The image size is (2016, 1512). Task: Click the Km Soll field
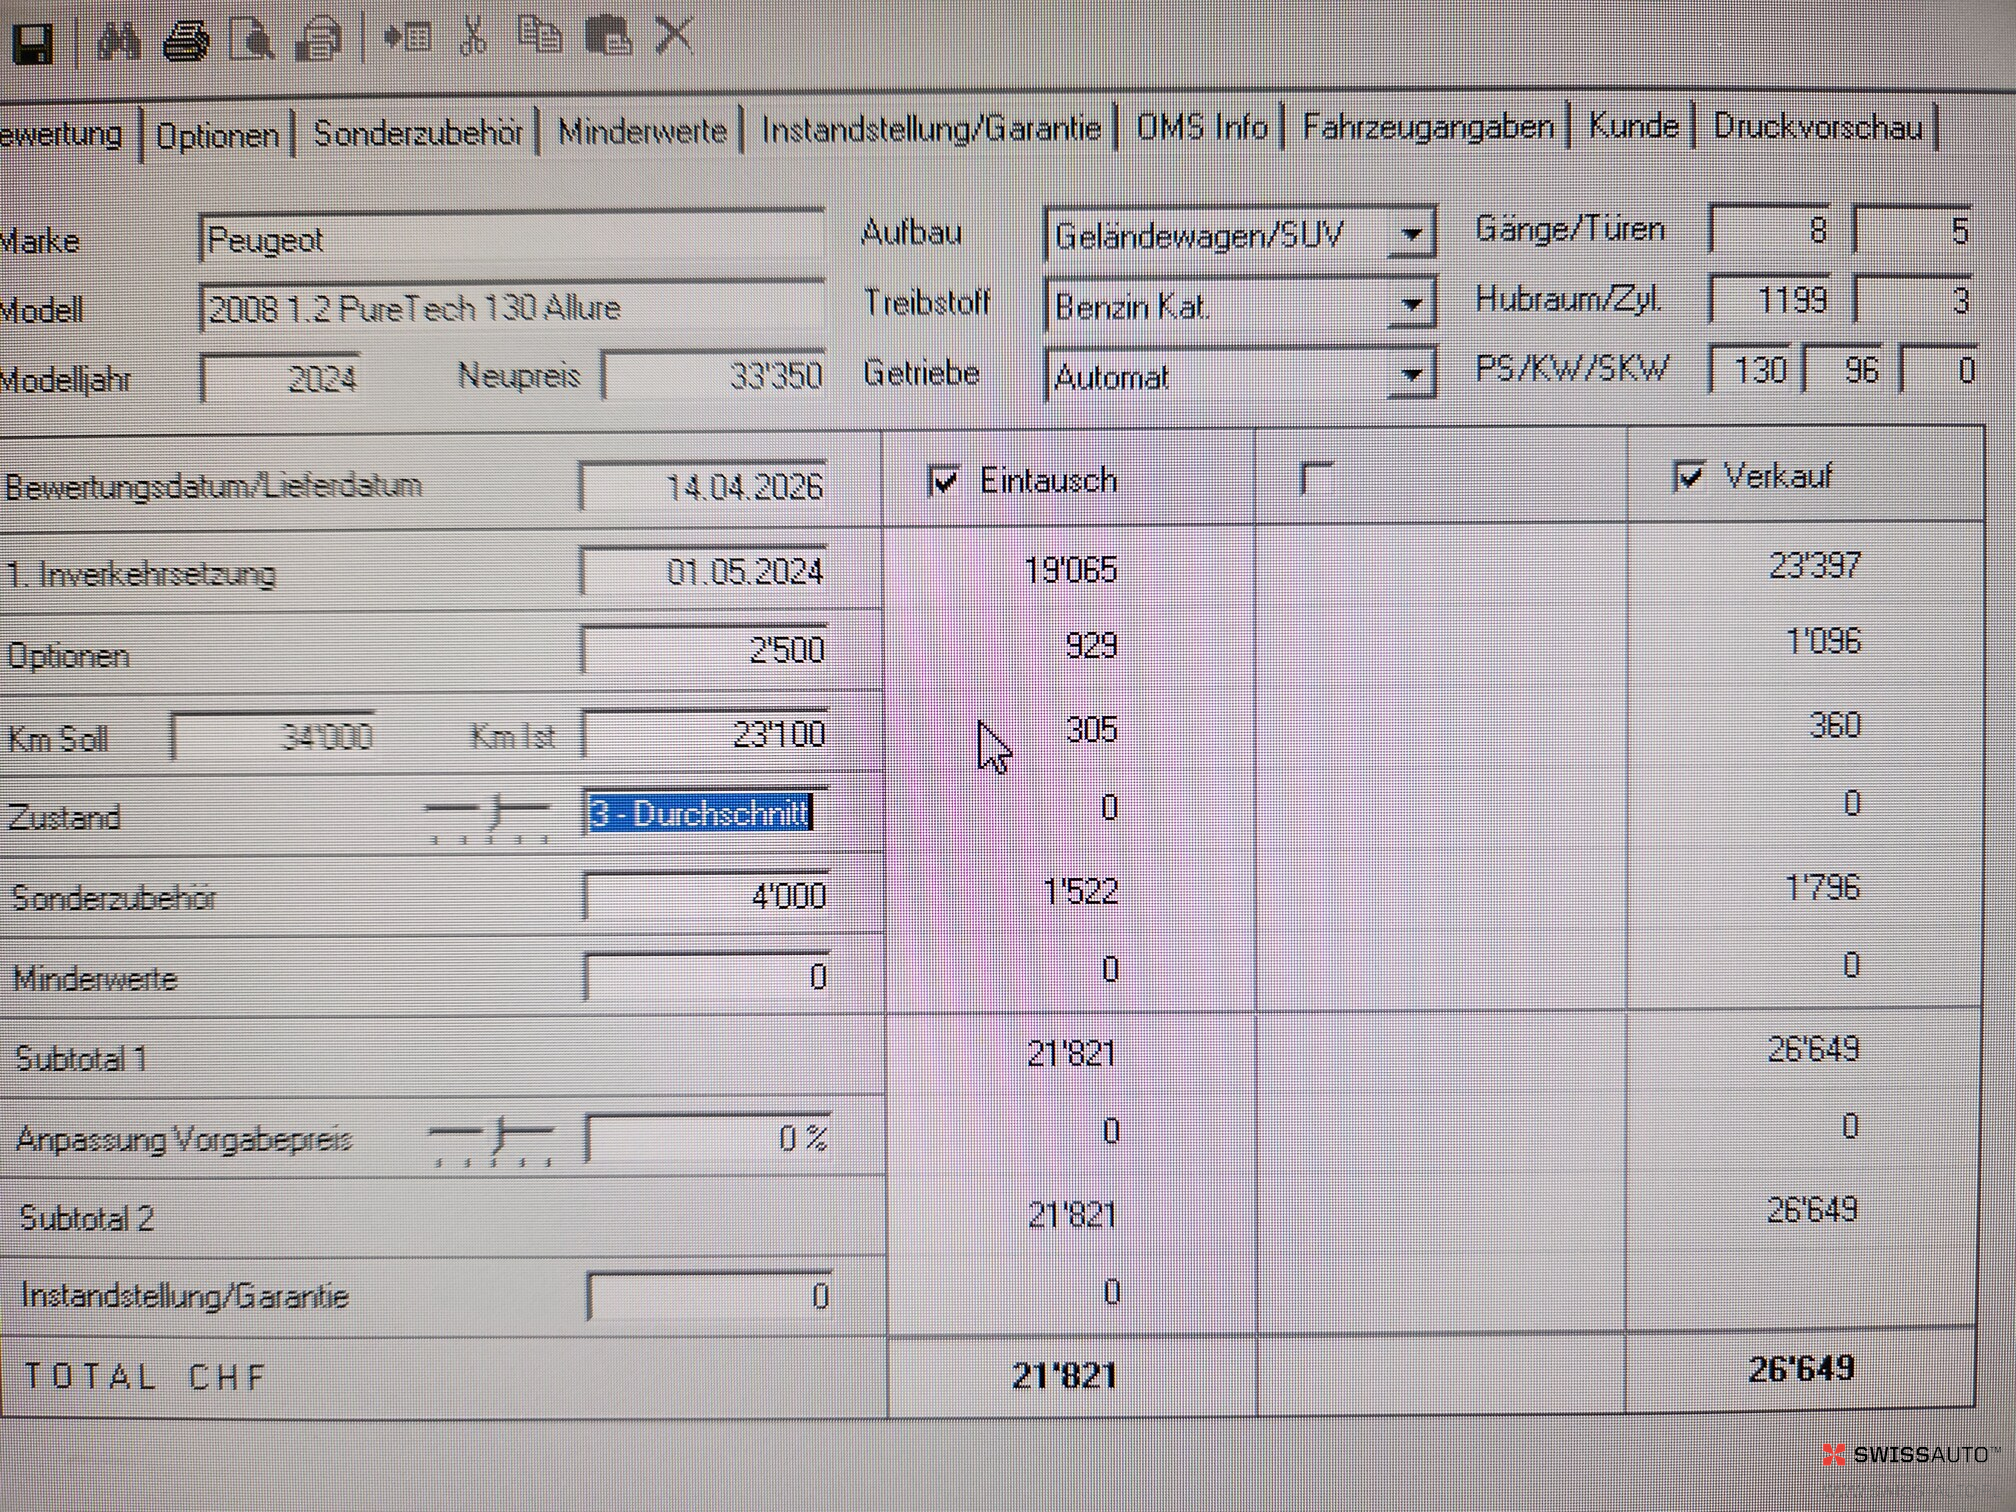click(x=274, y=737)
